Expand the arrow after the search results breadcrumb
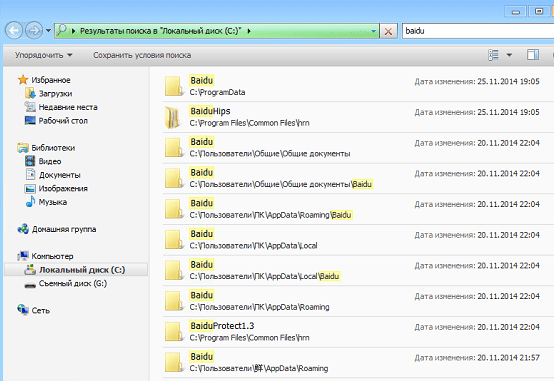The height and width of the screenshot is (381, 554). 249,31
